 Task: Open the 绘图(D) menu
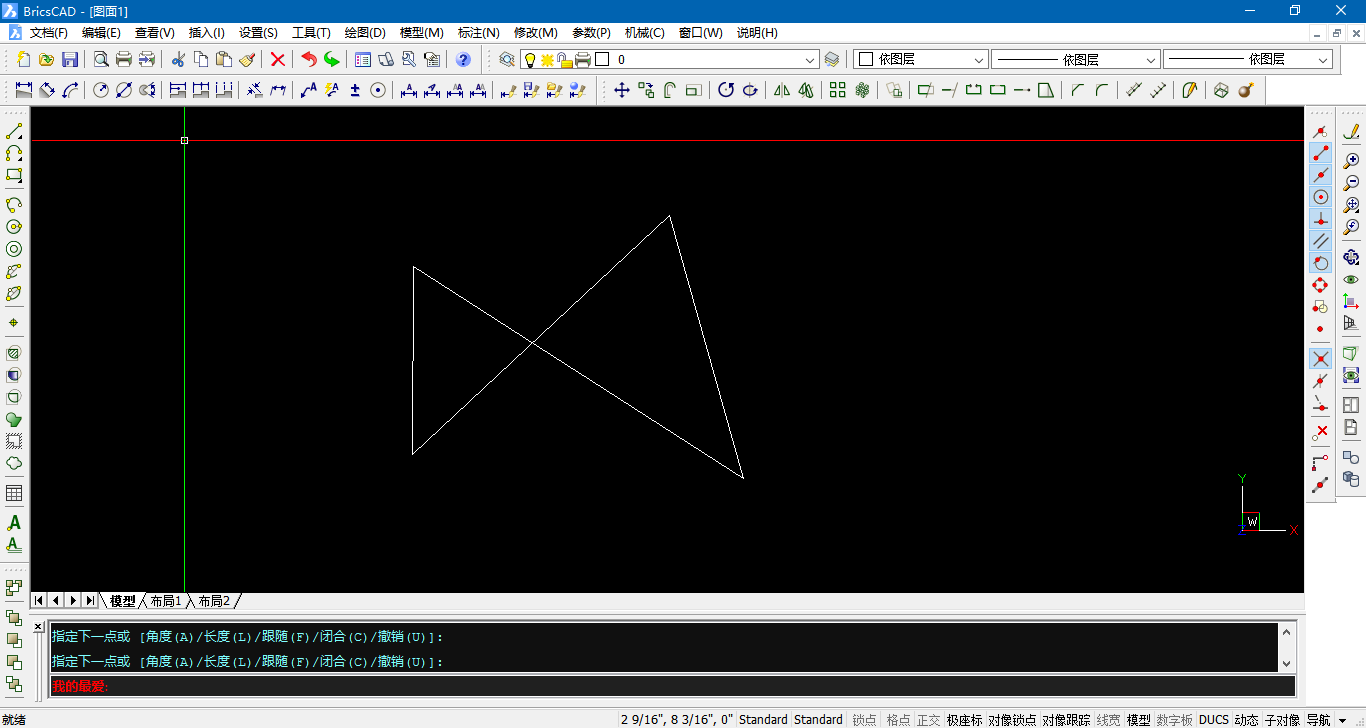click(365, 33)
